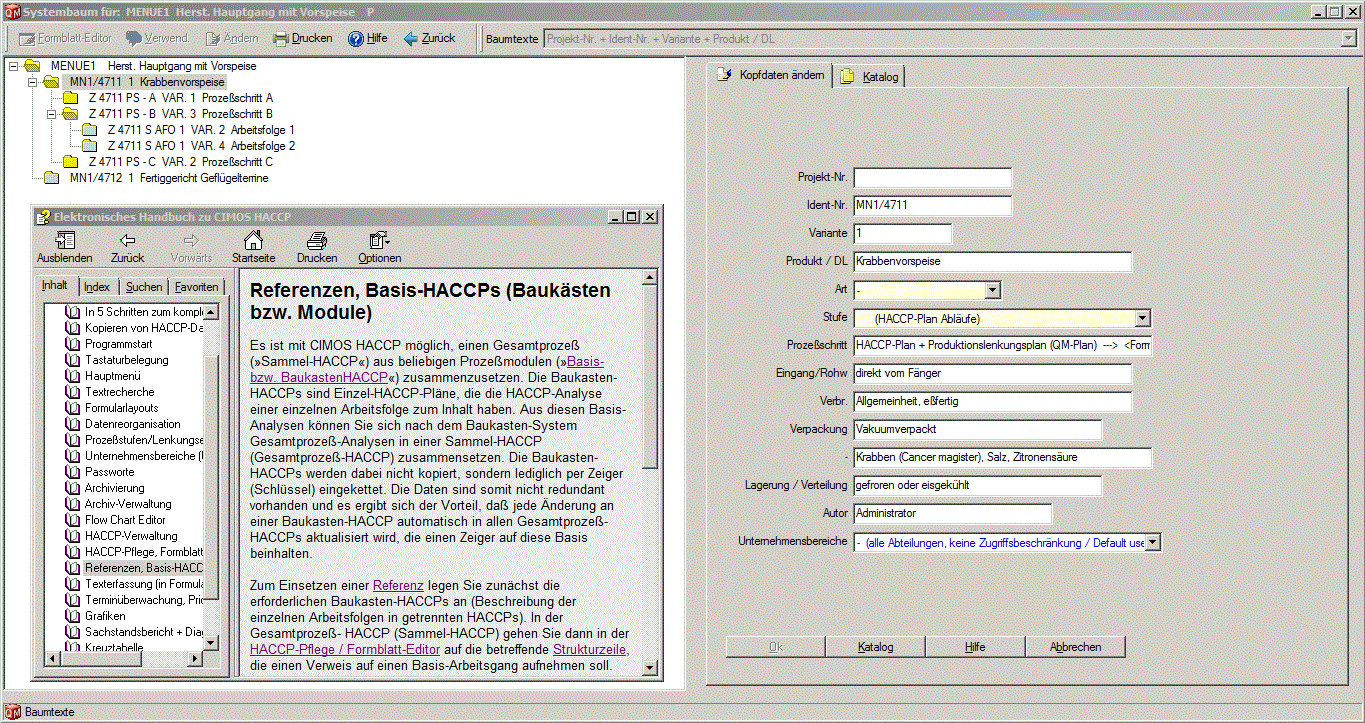The height and width of the screenshot is (723, 1365).
Task: Switch to the Index help tab
Action: tap(97, 287)
